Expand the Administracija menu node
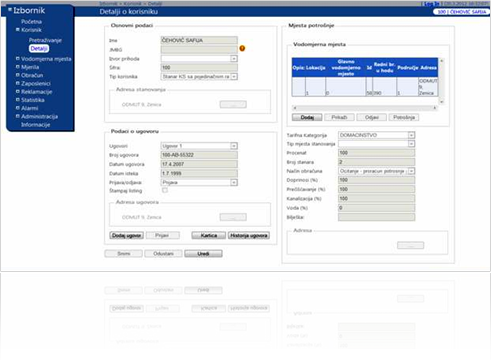The width and height of the screenshot is (491, 360). (x=18, y=116)
